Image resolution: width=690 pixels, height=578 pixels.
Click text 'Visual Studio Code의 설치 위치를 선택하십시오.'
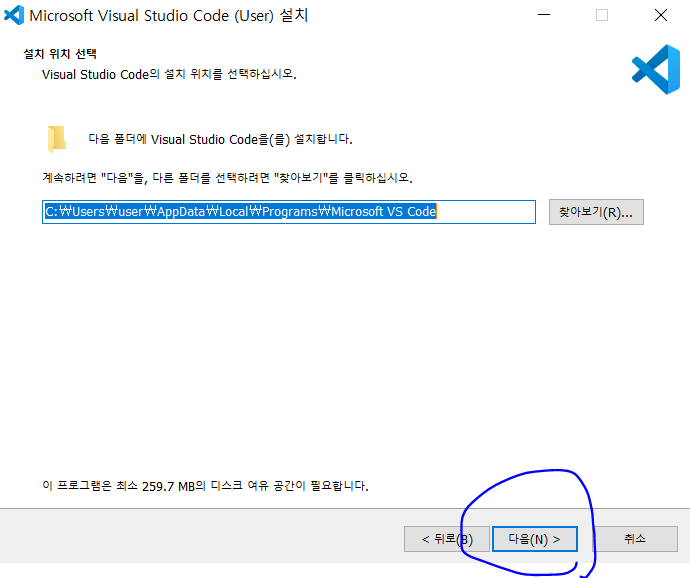(x=169, y=74)
